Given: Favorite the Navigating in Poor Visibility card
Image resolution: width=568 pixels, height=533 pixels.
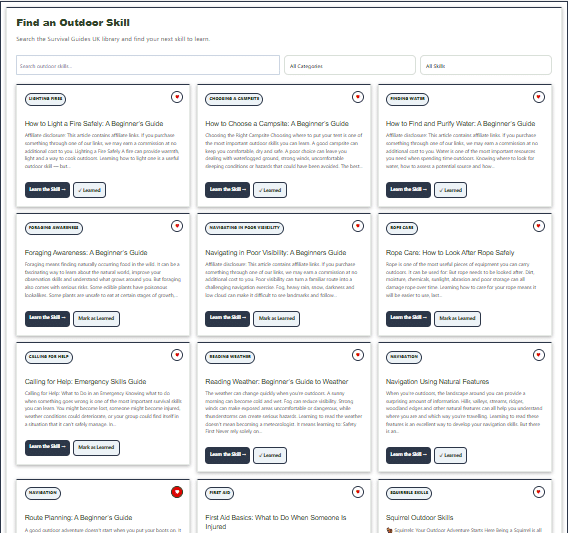Looking at the screenshot, I should pyautogui.click(x=358, y=226).
